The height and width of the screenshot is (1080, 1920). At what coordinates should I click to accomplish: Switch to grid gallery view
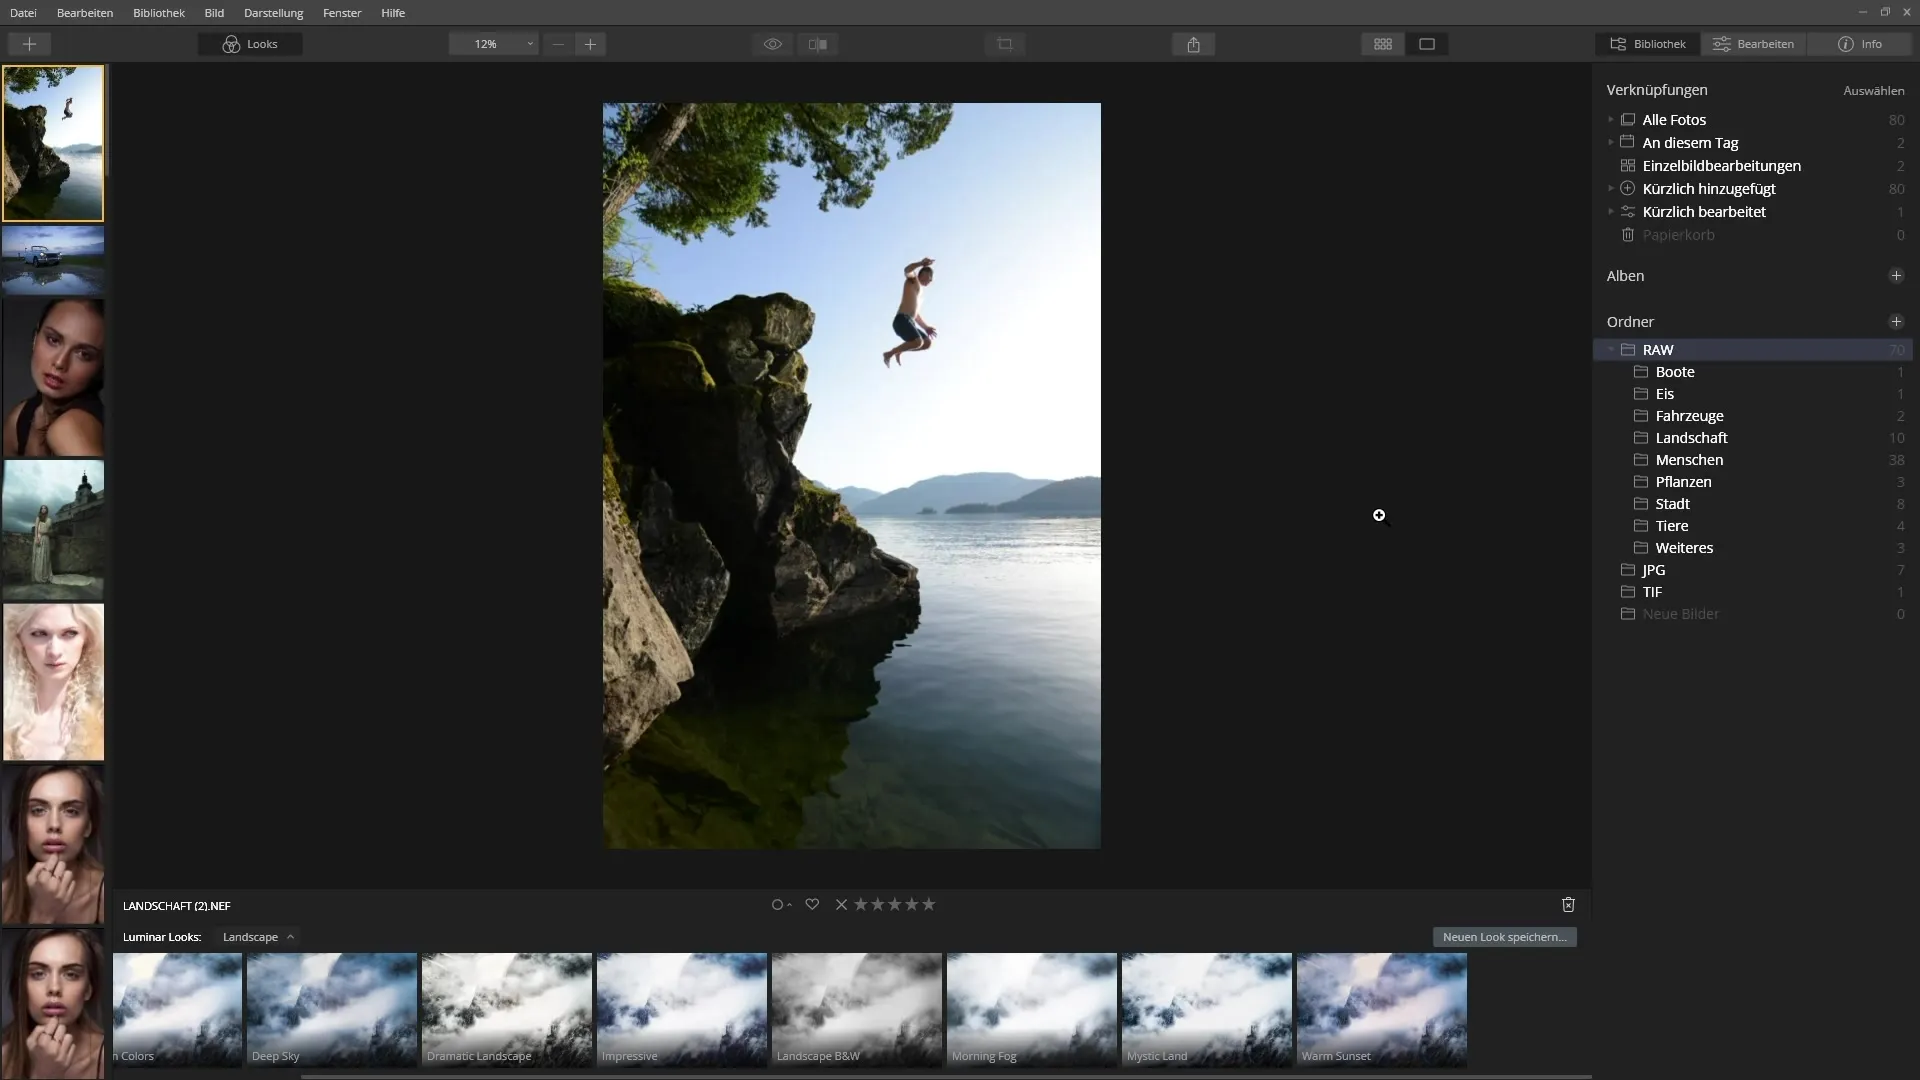point(1383,44)
